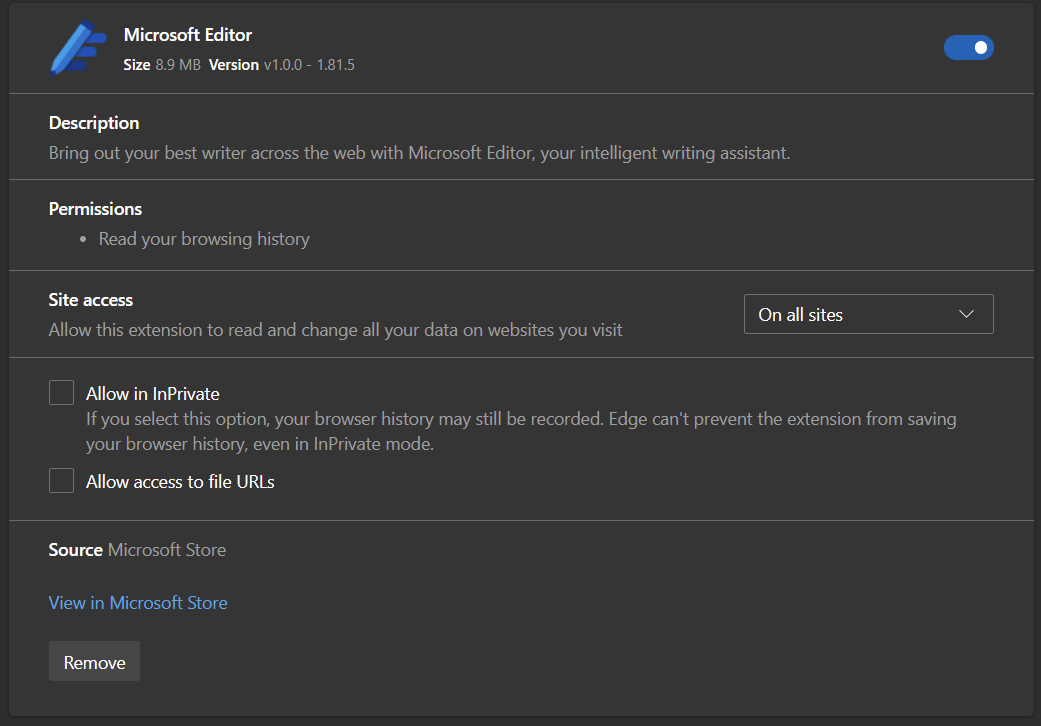Click the Remove button
The image size is (1041, 726).
[94, 662]
